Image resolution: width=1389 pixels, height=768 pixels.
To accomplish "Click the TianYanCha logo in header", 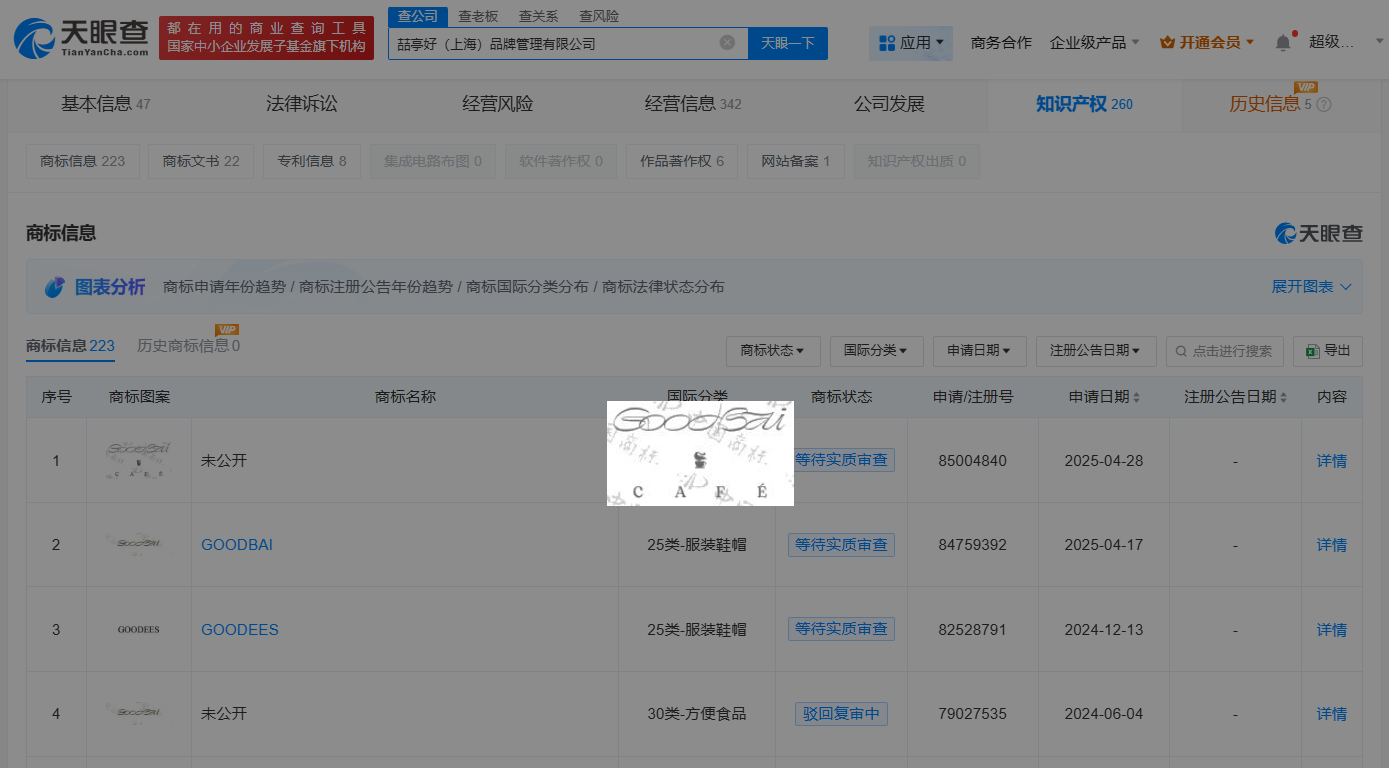I will pos(79,38).
